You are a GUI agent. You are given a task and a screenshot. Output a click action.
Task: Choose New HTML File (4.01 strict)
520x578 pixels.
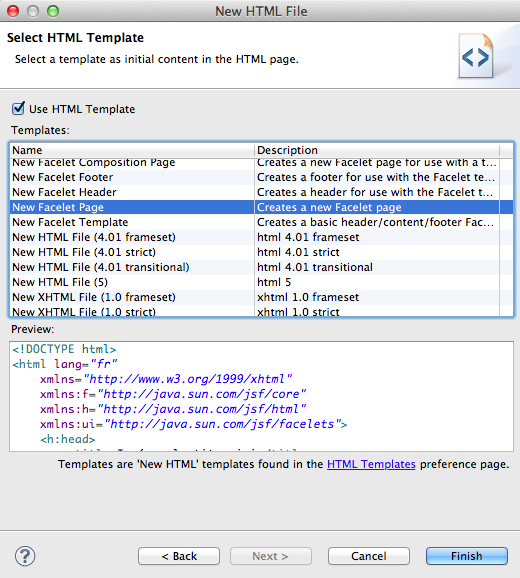click(x=261, y=252)
